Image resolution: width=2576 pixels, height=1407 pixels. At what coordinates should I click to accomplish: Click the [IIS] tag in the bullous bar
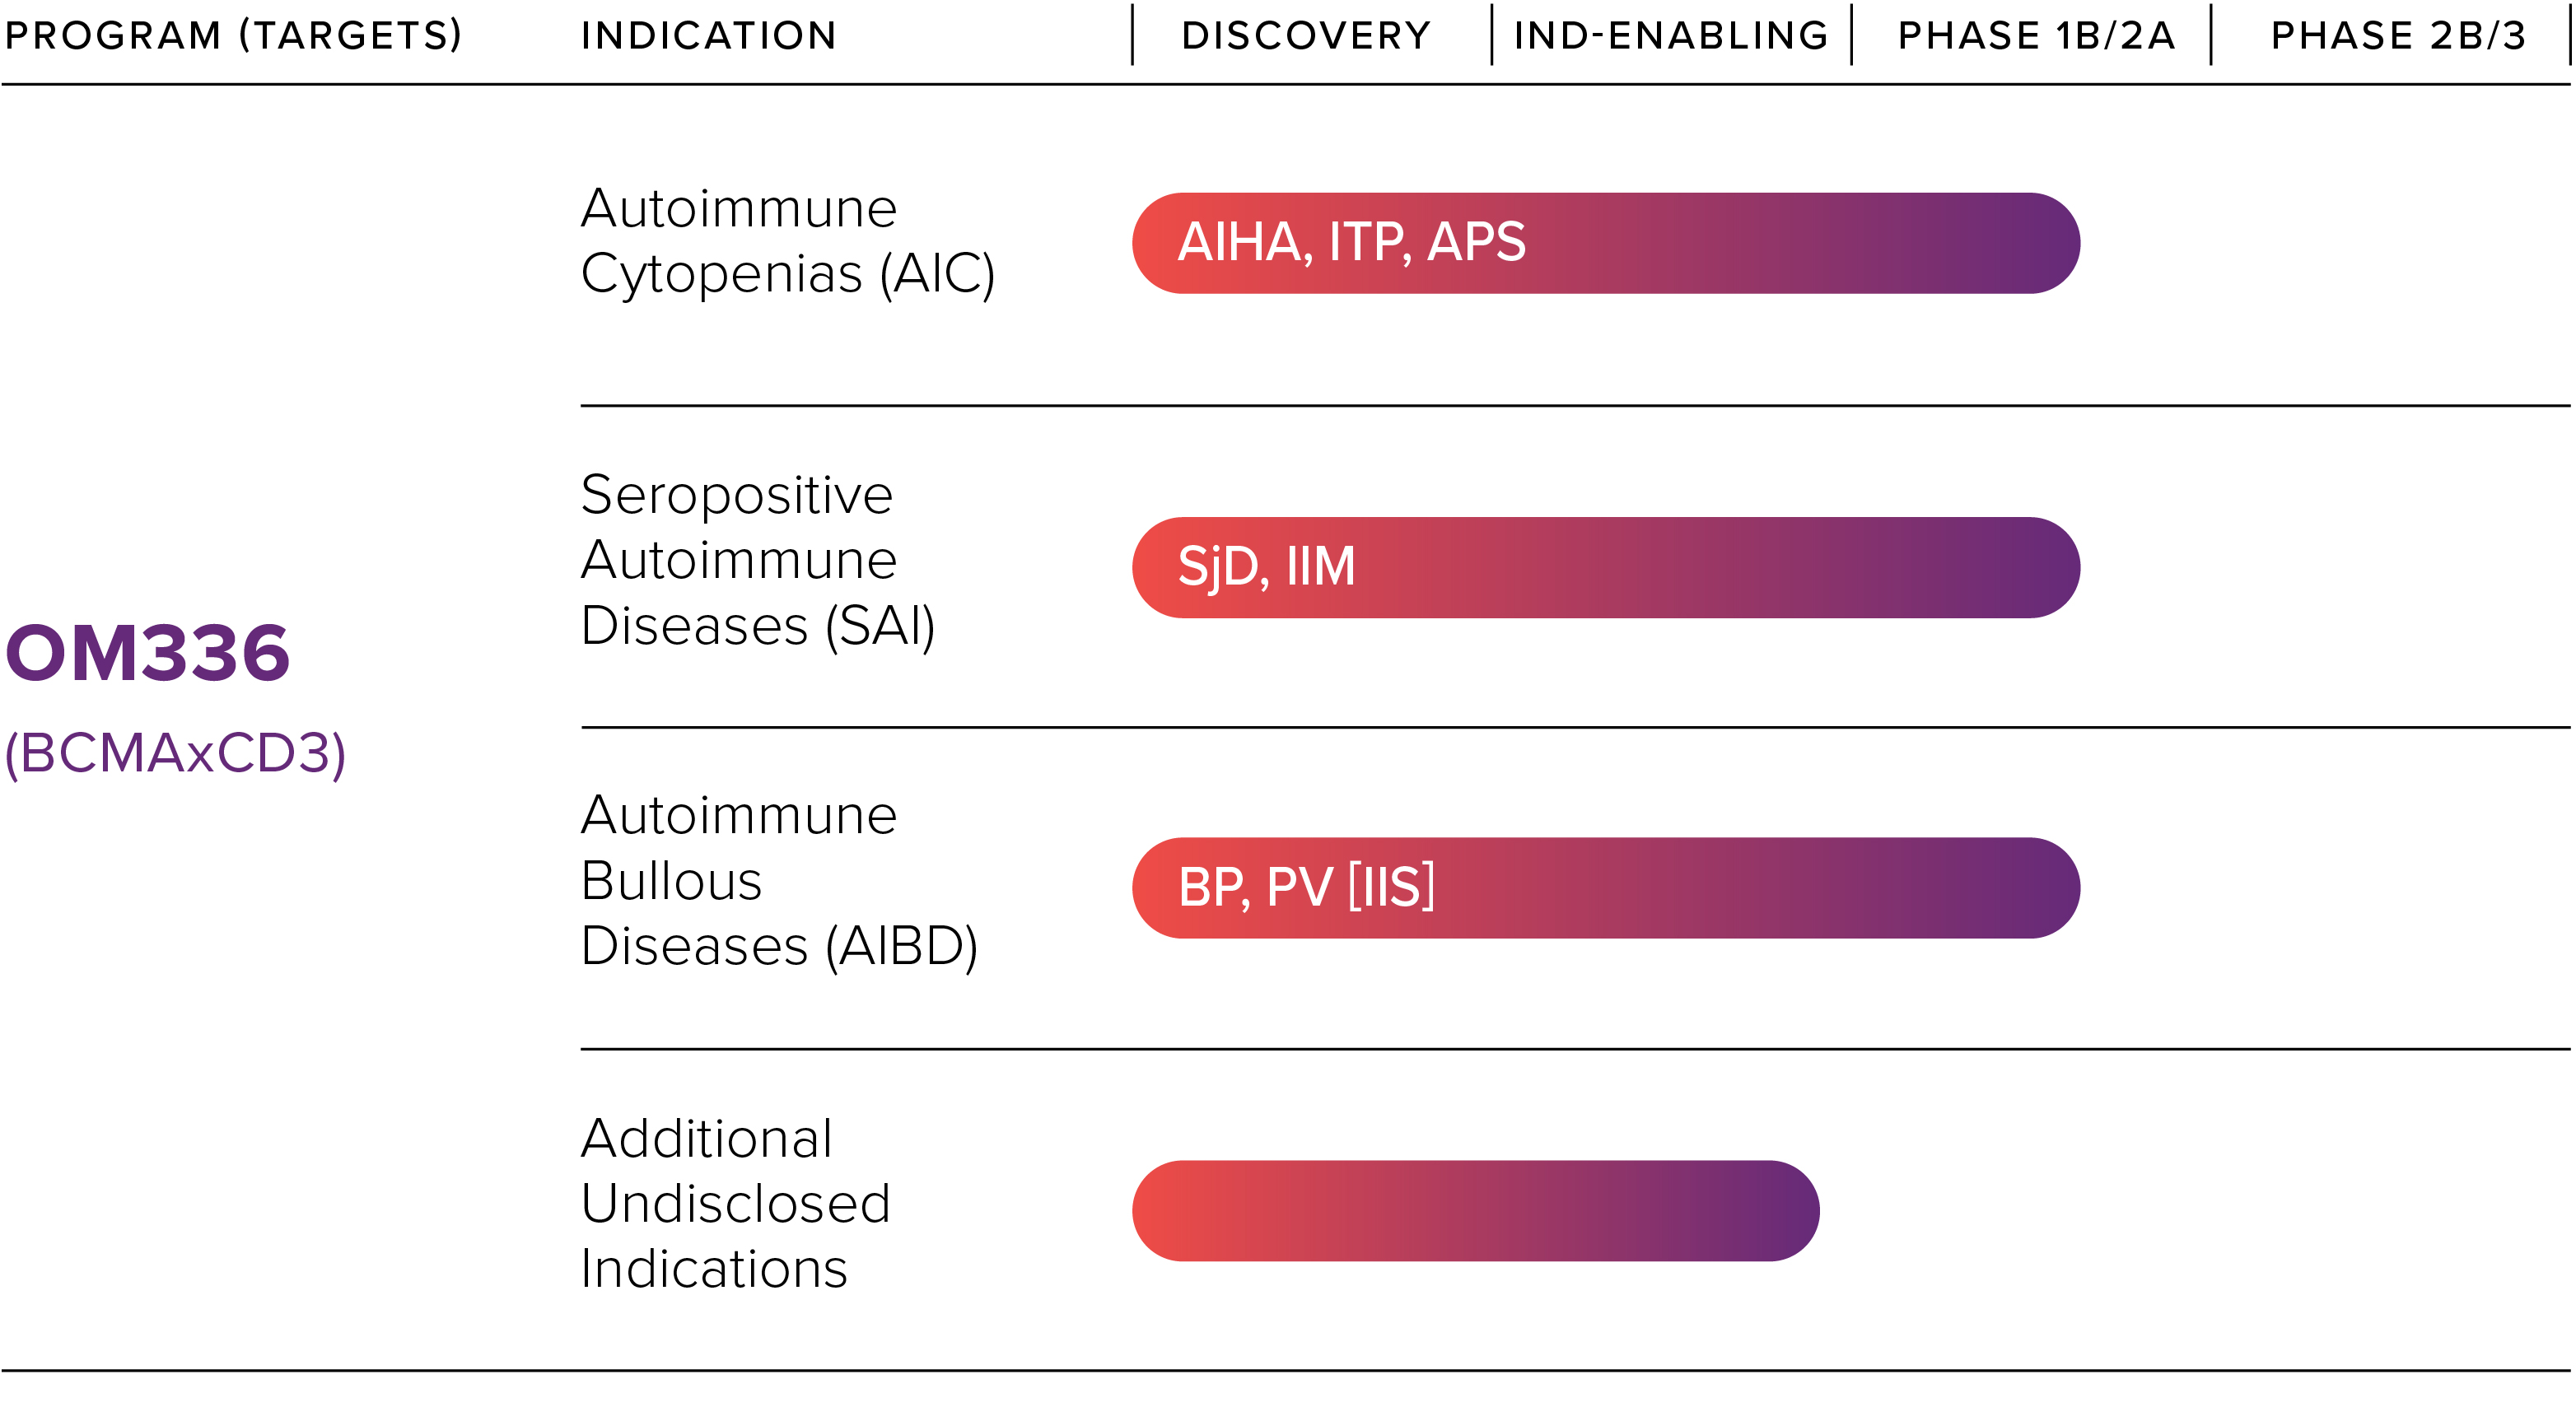pyautogui.click(x=1391, y=887)
